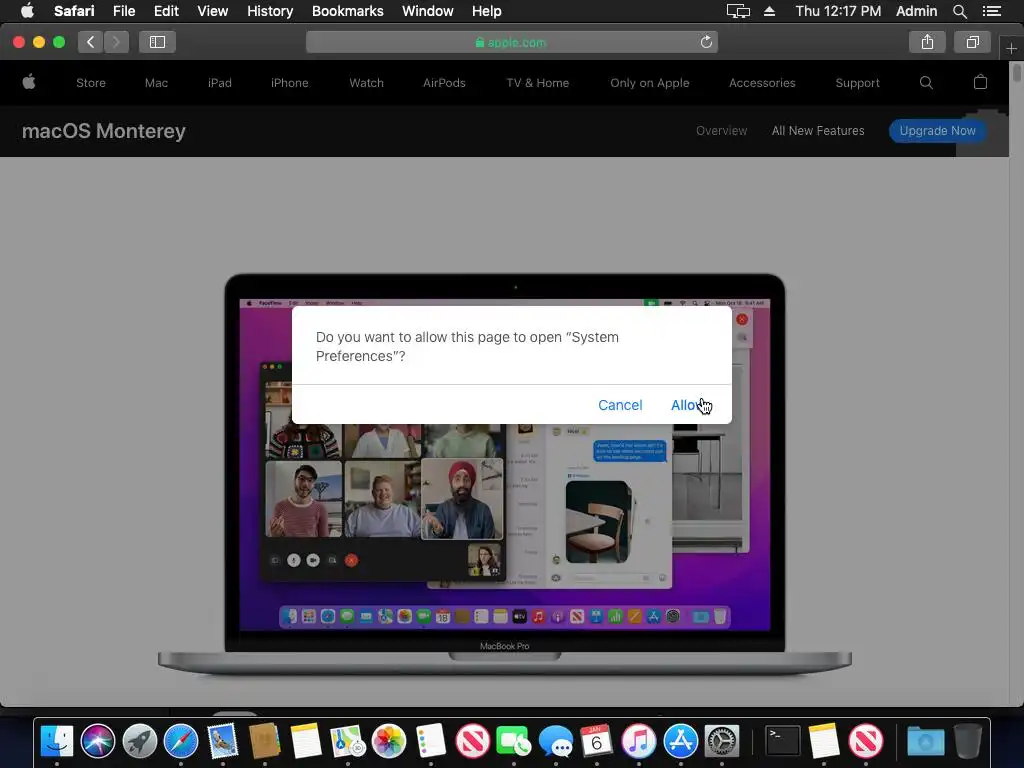This screenshot has width=1024, height=768.
Task: Open the Mail stamp icon in the Dock
Action: (x=223, y=742)
